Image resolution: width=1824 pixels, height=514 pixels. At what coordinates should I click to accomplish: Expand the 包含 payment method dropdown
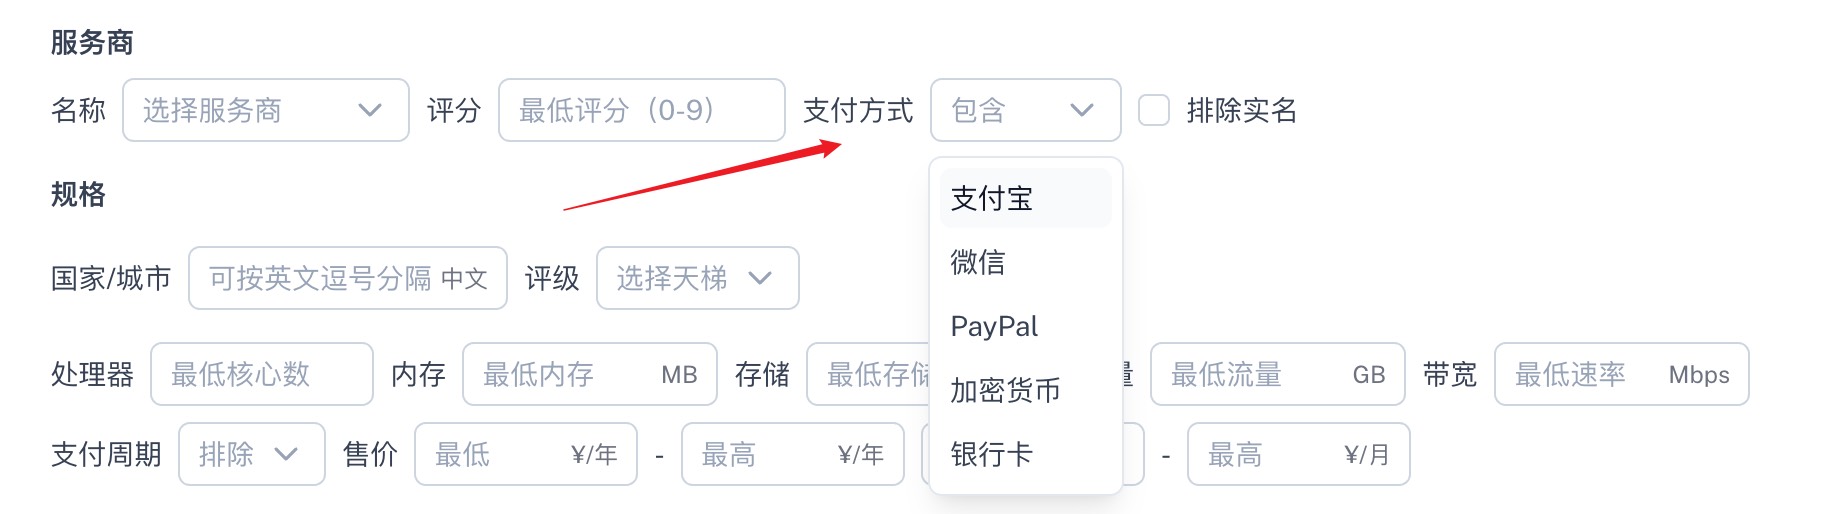(x=1025, y=110)
